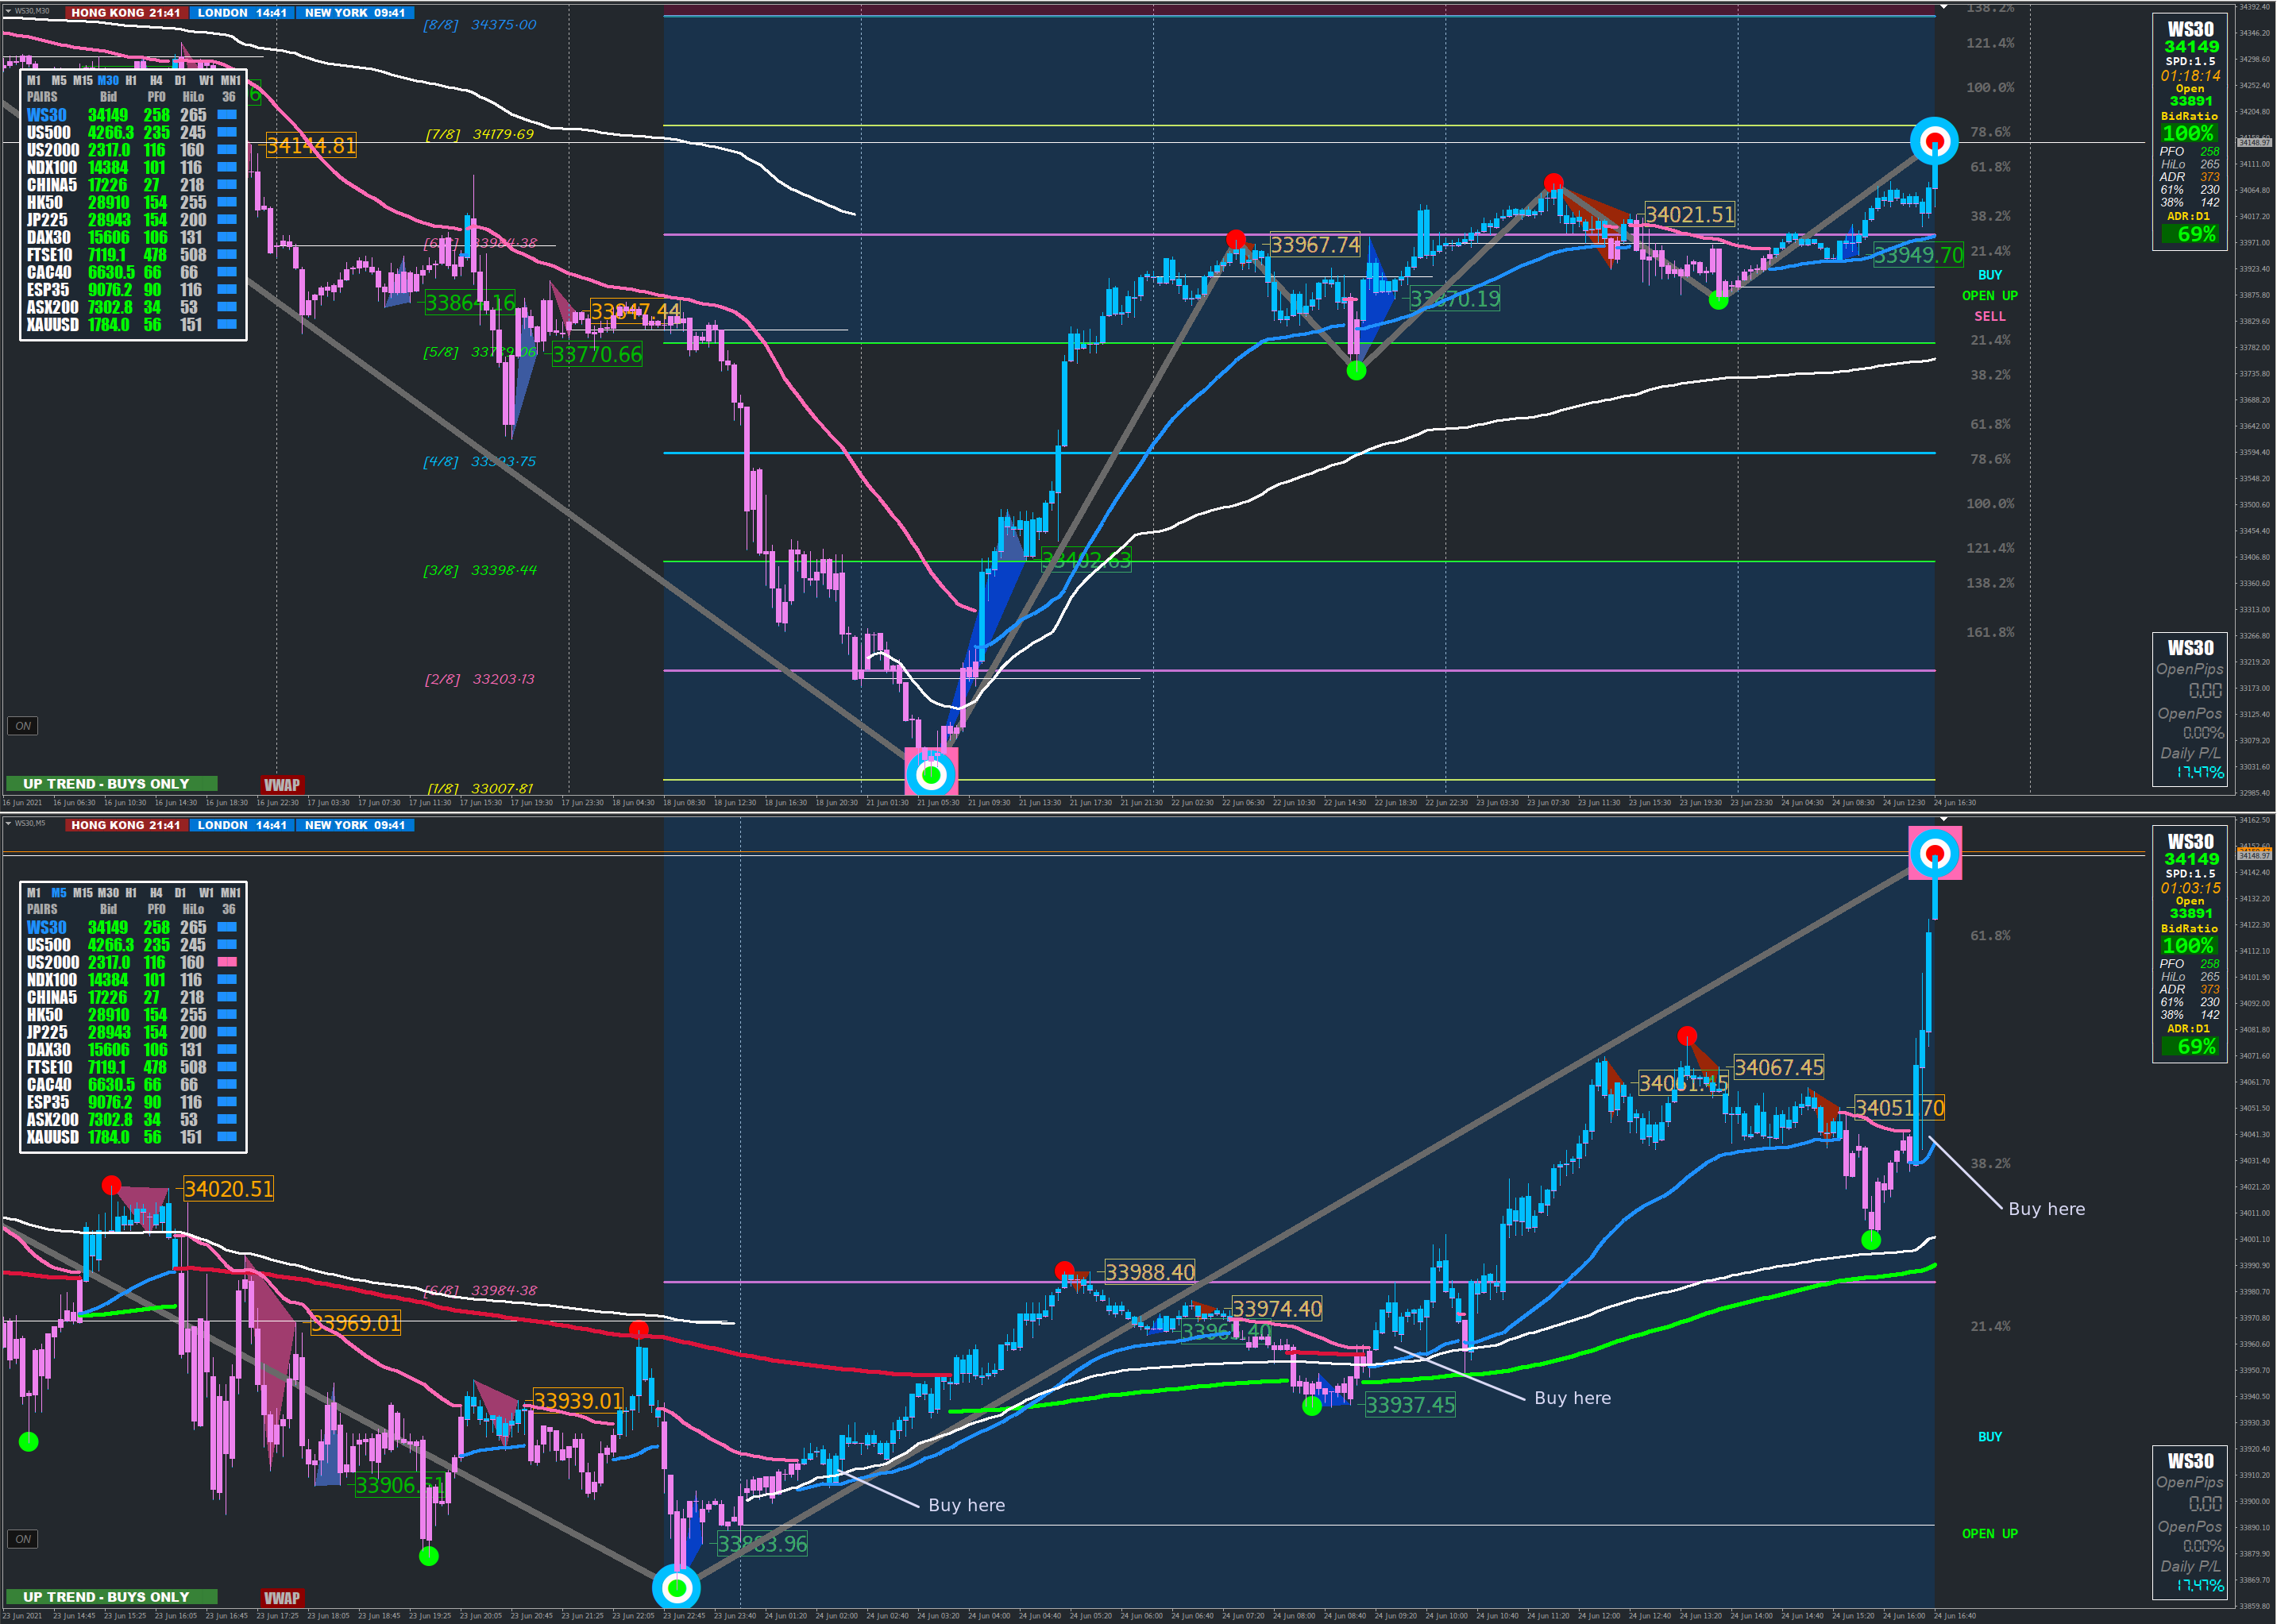Click red dot above 34067.45 label
This screenshot has height=1624, width=2277.
[x=1687, y=1036]
